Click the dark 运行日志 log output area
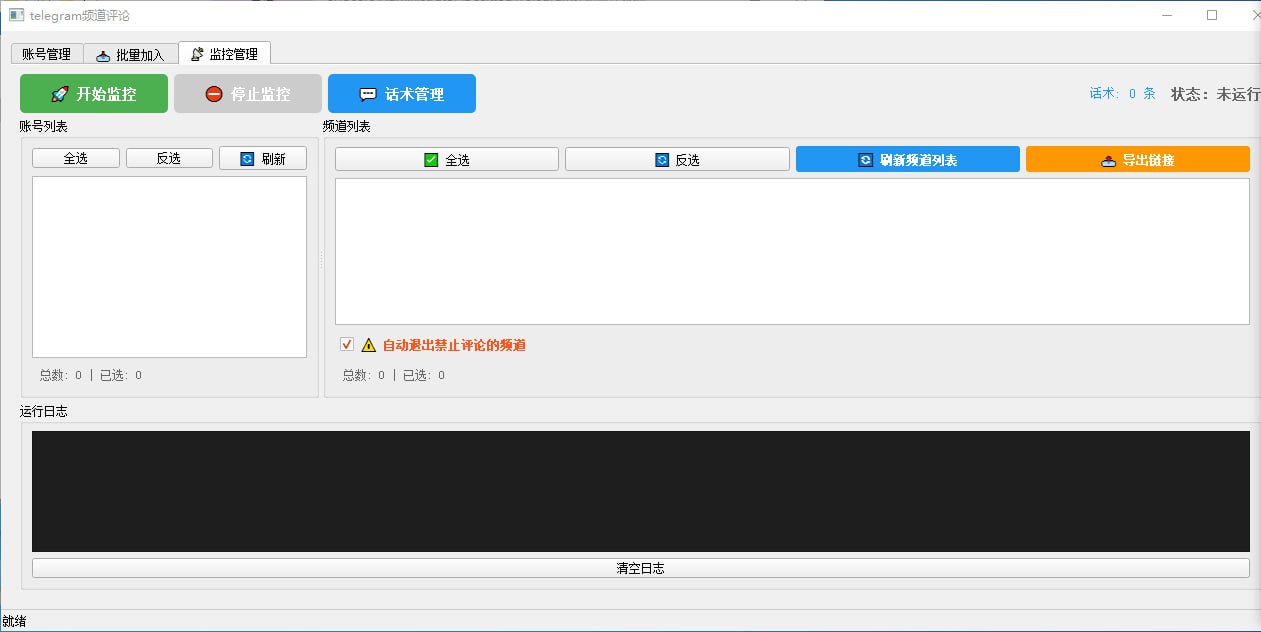This screenshot has width=1261, height=632. click(x=640, y=491)
